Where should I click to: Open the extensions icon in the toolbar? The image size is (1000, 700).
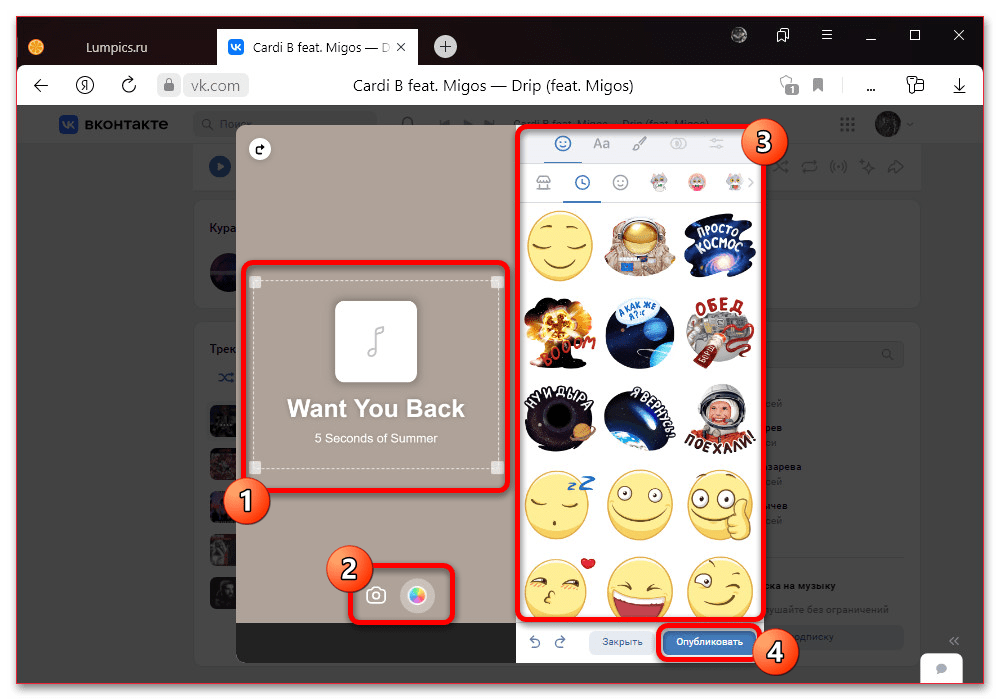click(x=915, y=85)
